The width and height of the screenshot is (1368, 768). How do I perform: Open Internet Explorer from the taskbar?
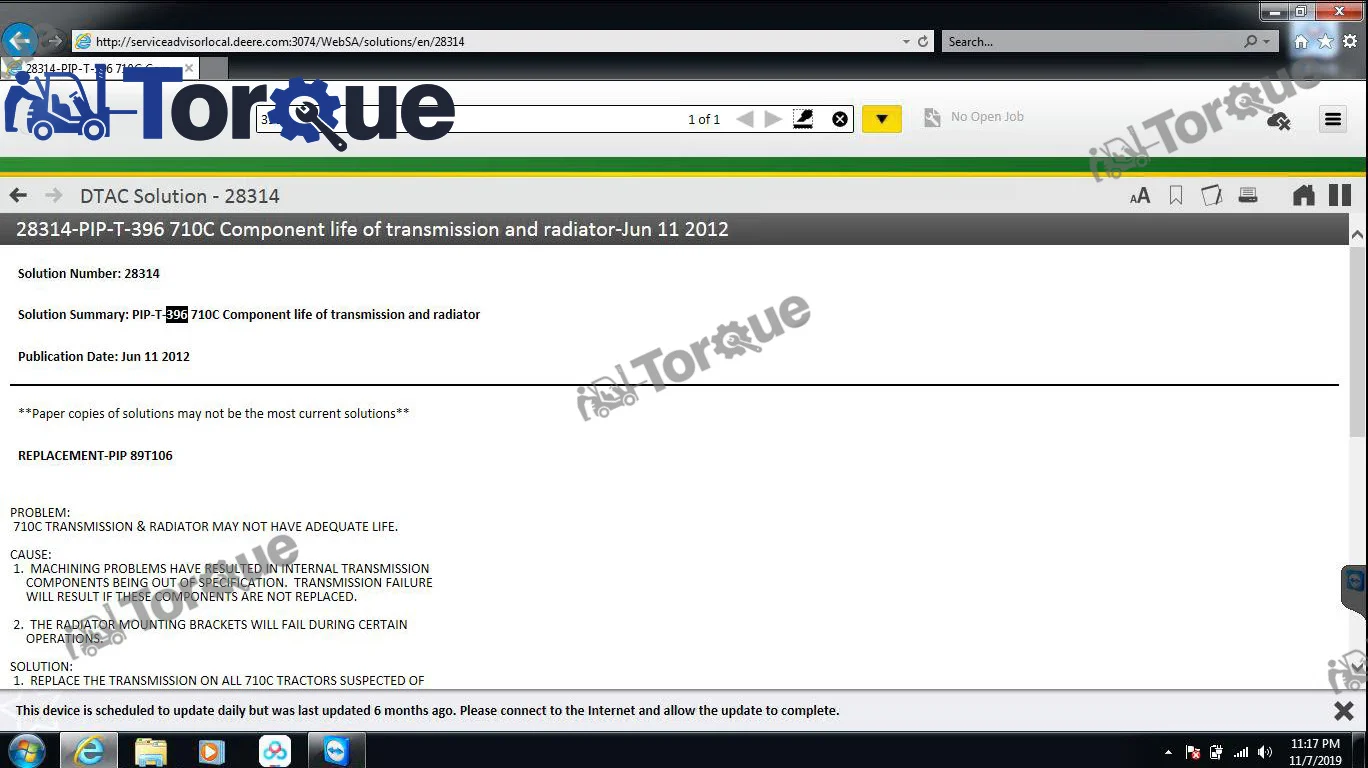(89, 751)
